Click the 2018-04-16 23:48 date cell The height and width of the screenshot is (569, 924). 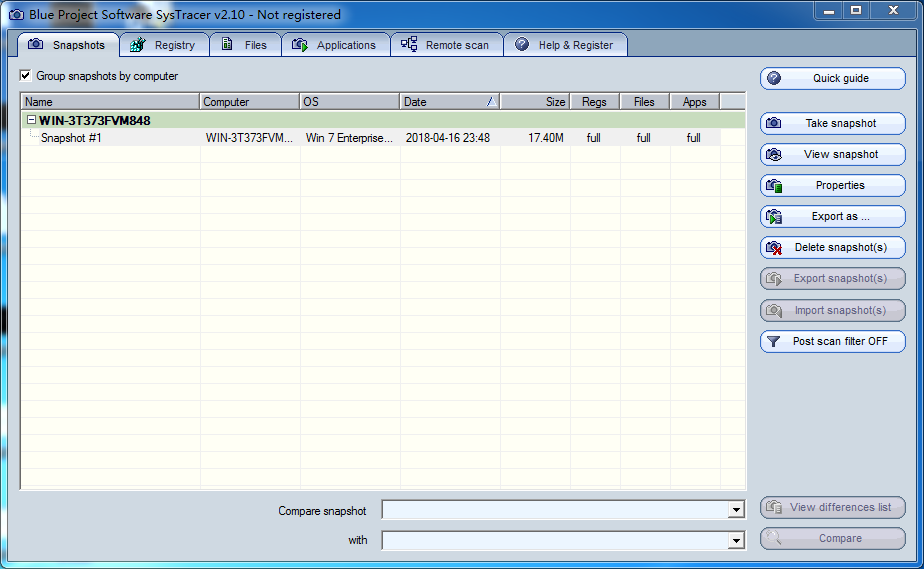tap(448, 138)
